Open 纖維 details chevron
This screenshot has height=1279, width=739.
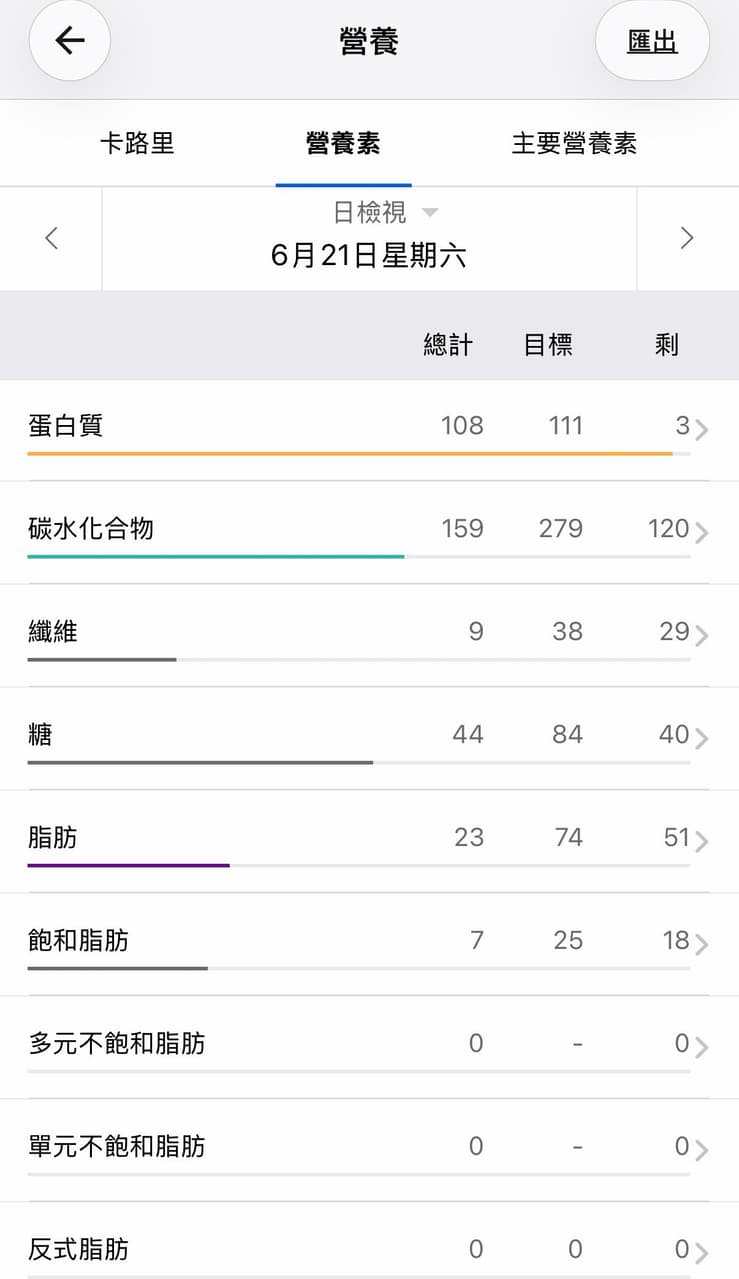tap(702, 636)
